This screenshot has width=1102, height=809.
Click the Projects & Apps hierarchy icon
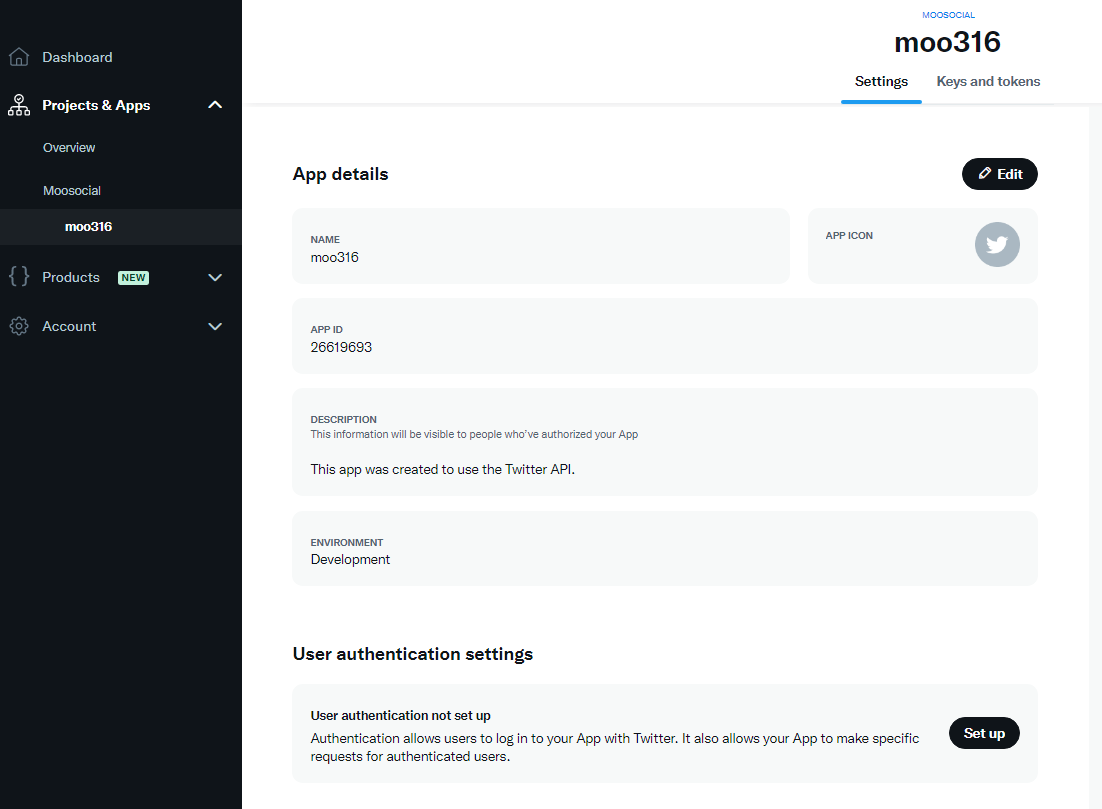pyautogui.click(x=19, y=105)
